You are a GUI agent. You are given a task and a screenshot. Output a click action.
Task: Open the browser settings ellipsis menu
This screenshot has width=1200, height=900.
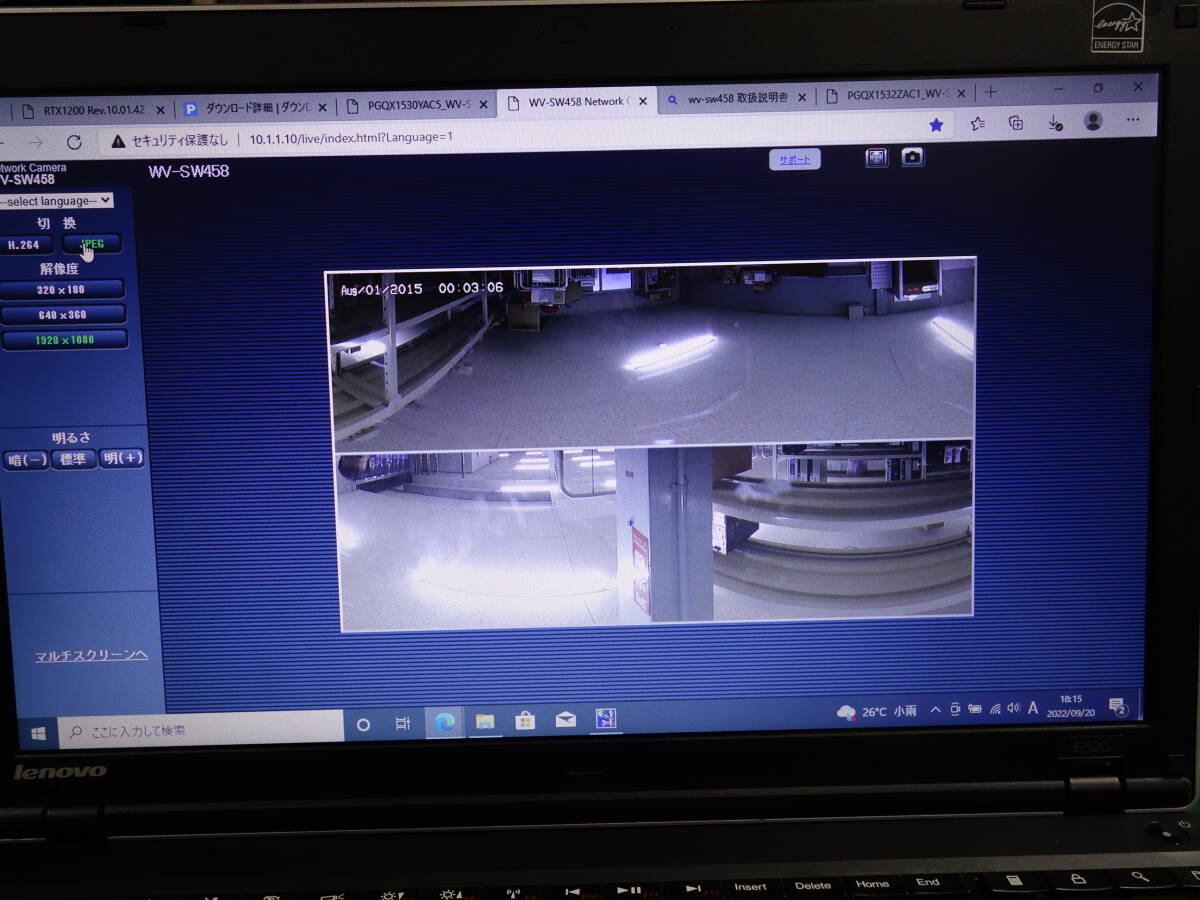tap(1132, 120)
